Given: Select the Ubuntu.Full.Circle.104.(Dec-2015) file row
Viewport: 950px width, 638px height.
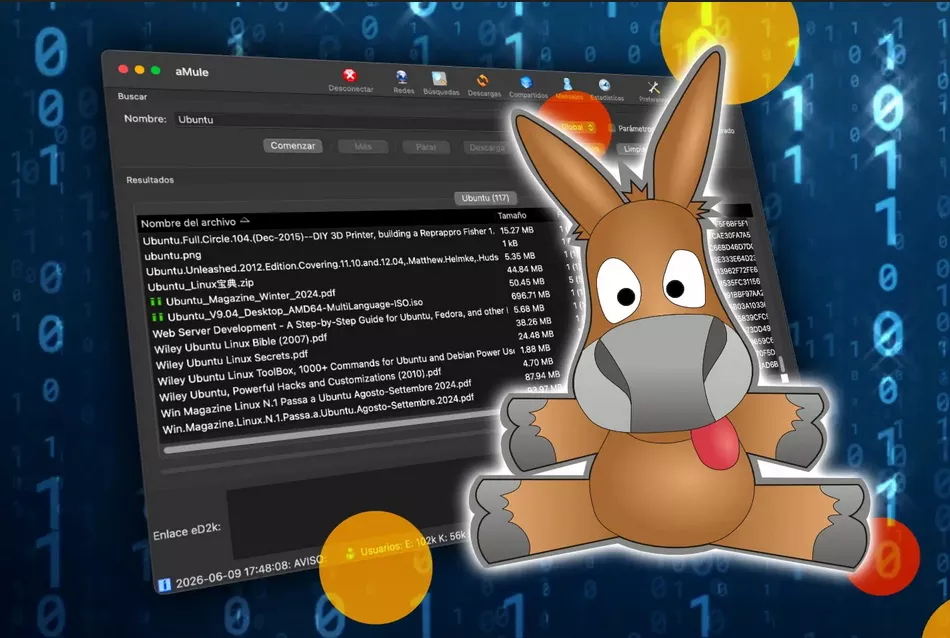Looking at the screenshot, I should pyautogui.click(x=319, y=236).
